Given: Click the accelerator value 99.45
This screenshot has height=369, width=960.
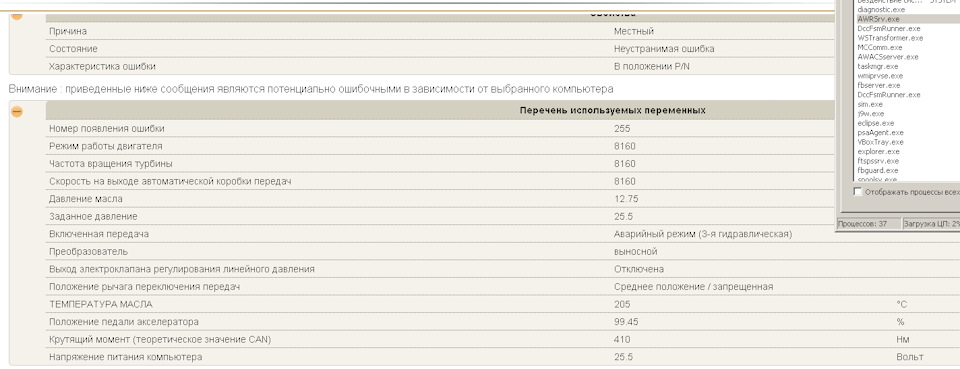Looking at the screenshot, I should (626, 322).
